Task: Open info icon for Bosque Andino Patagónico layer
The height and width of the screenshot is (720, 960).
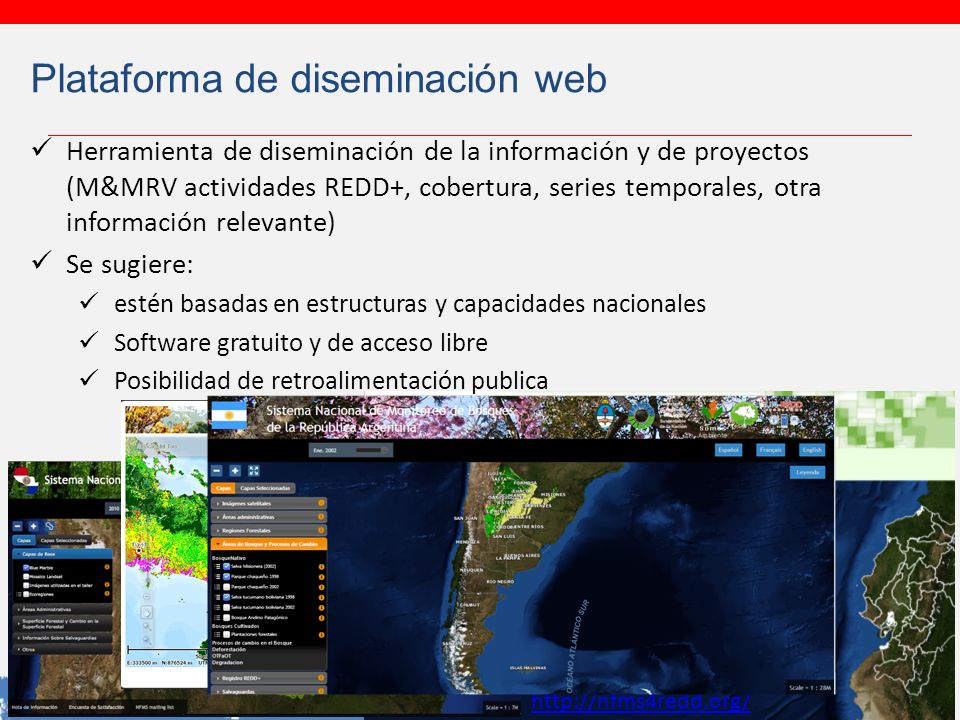Action: tap(321, 618)
